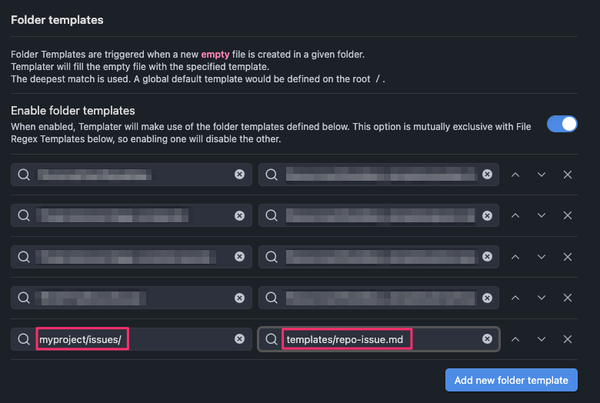The height and width of the screenshot is (403, 600).
Task: Click the myproject/issues/ folder input
Action: coord(130,339)
